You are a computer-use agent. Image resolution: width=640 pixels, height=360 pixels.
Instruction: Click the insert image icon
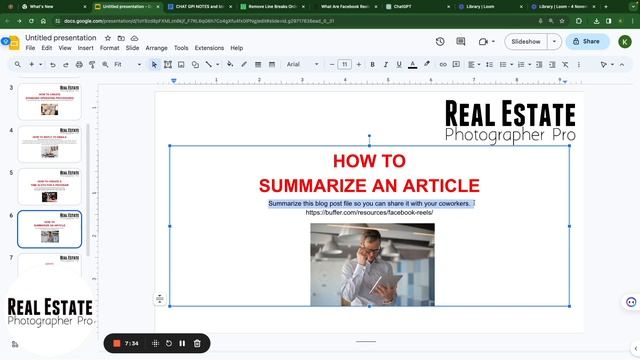coord(181,64)
